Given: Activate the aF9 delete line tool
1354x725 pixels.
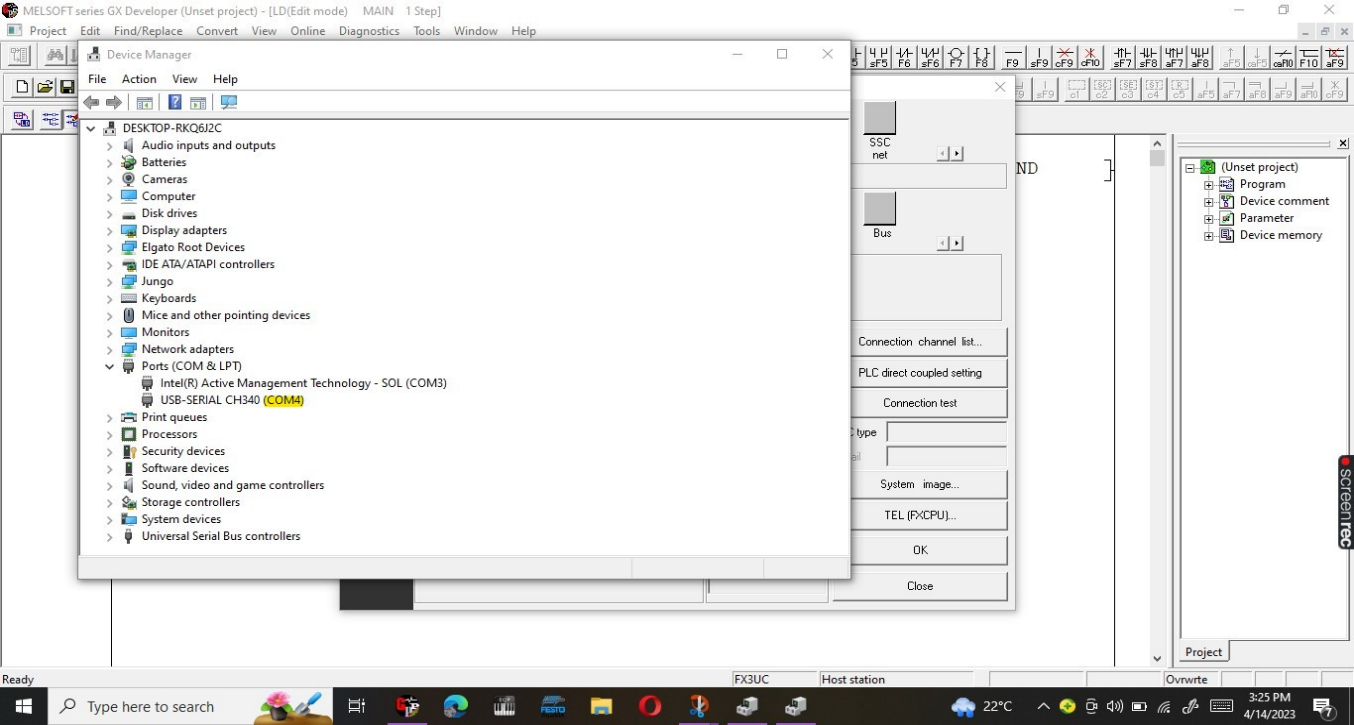Looking at the screenshot, I should [x=1335, y=56].
